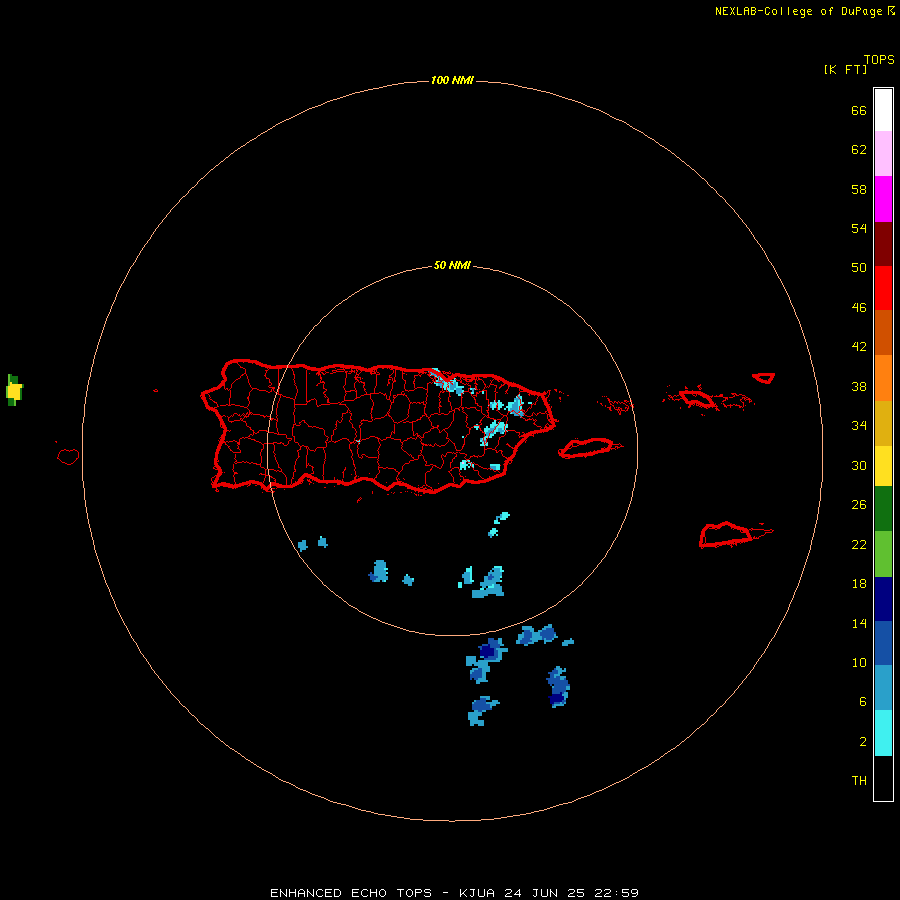Click the legend value 66
This screenshot has width=900, height=900.
pyautogui.click(x=859, y=111)
